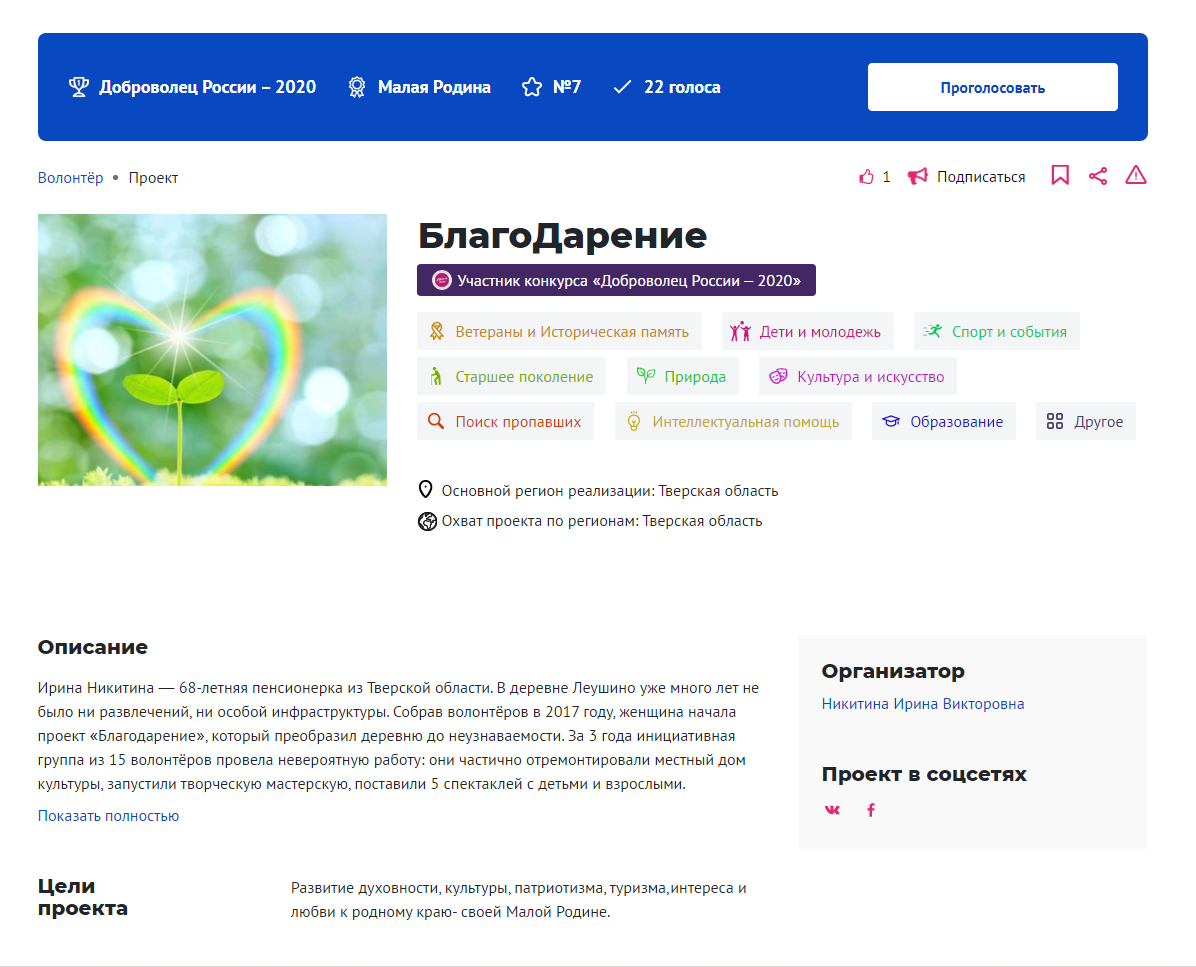This screenshot has width=1196, height=967.
Task: Click the runner icon in Спорт и события tag
Action: (932, 331)
